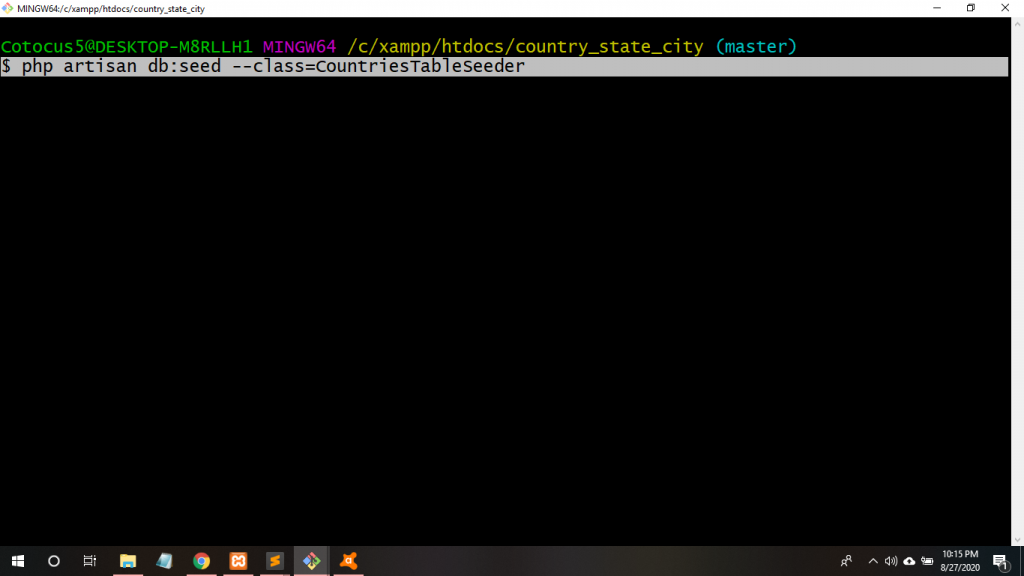1024x576 pixels.
Task: Open Task View on the taskbar
Action: (90, 561)
